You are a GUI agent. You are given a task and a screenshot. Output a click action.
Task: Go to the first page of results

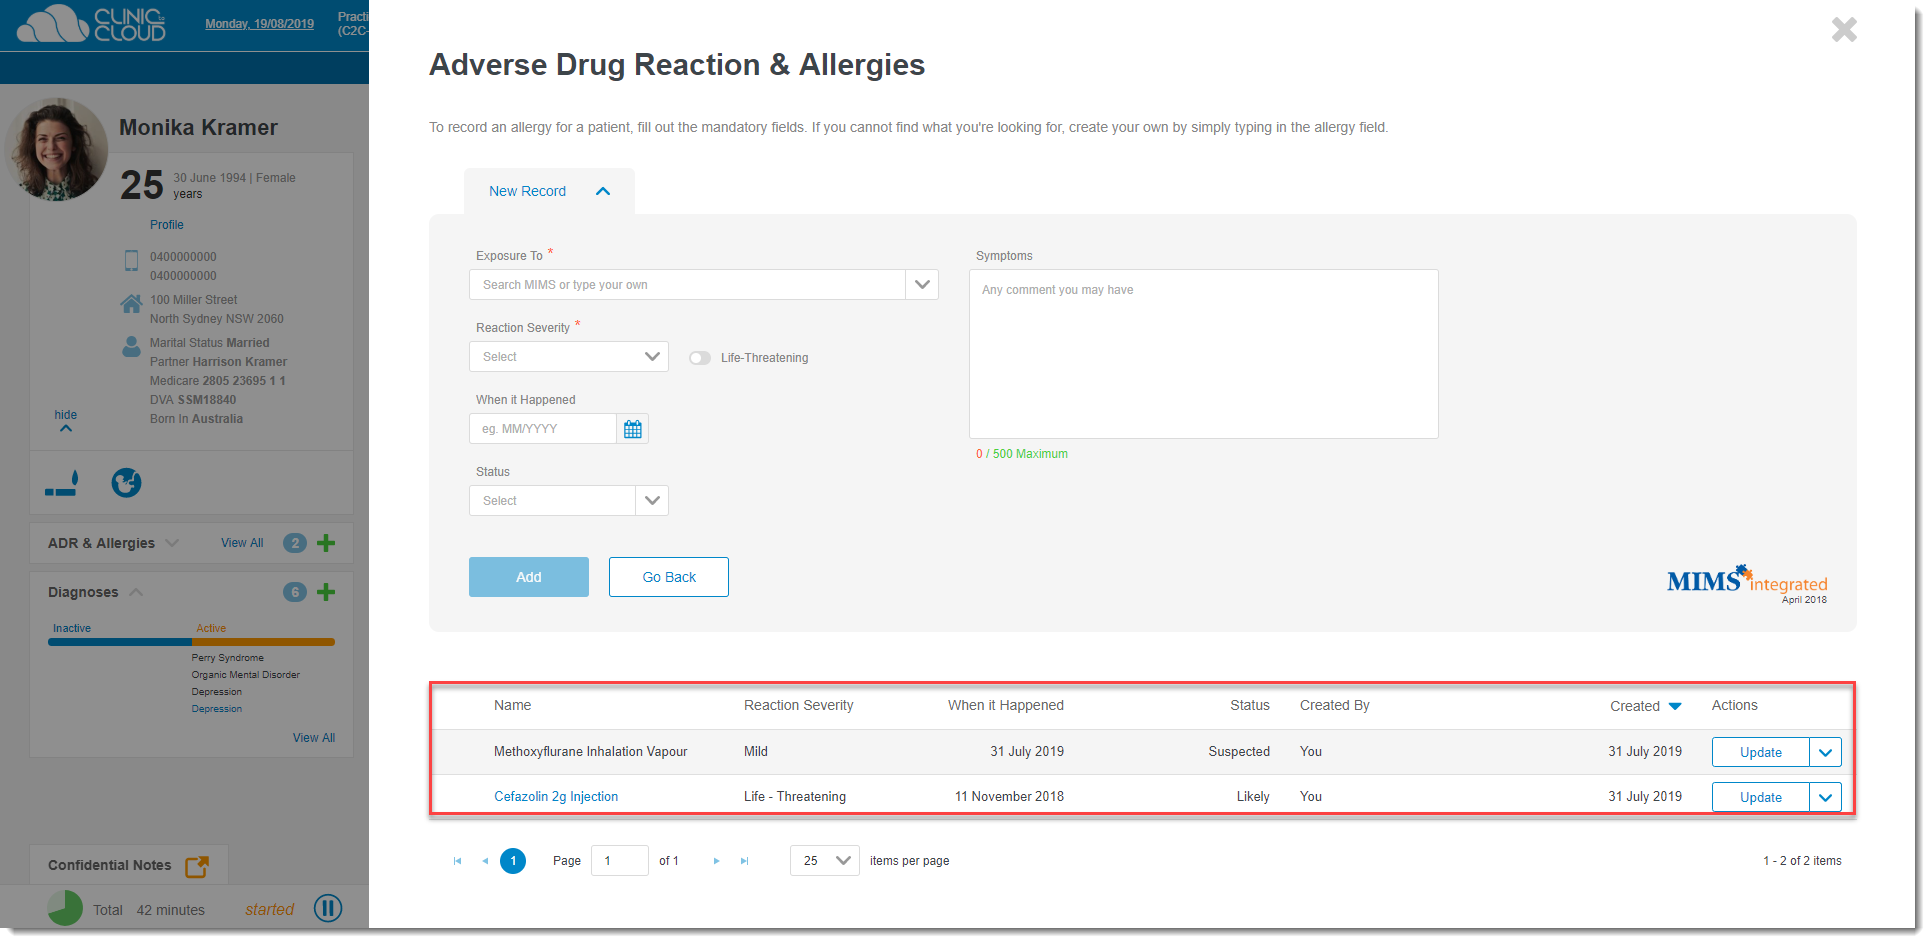[x=457, y=861]
